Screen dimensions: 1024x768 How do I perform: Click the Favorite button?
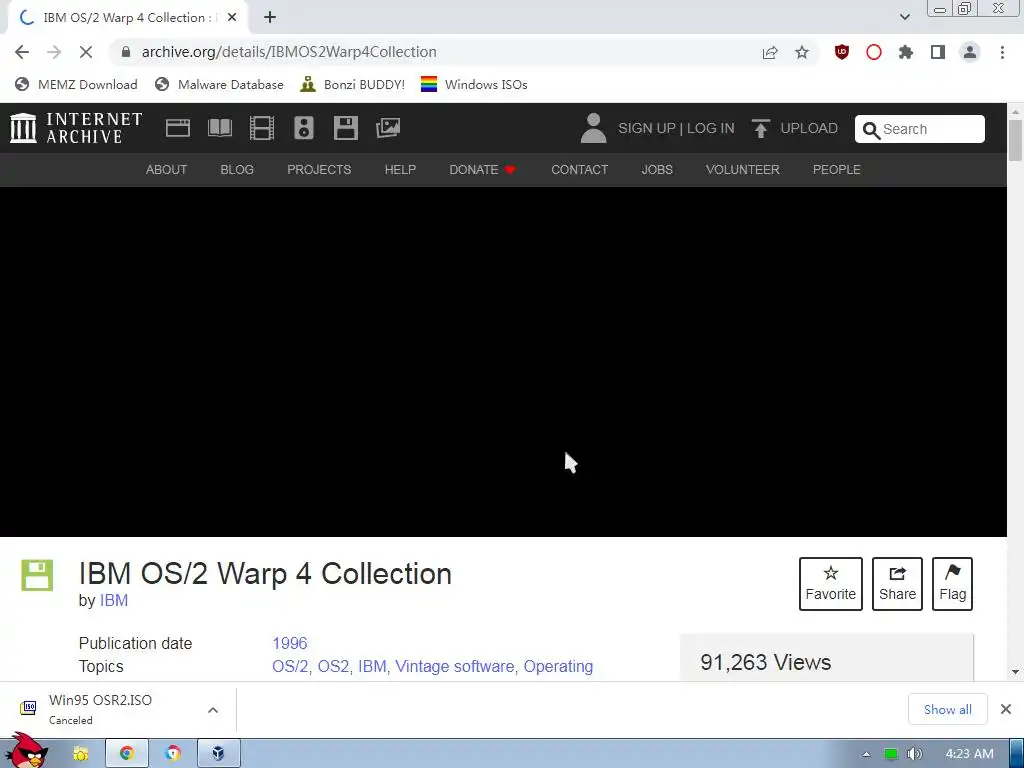tap(831, 584)
